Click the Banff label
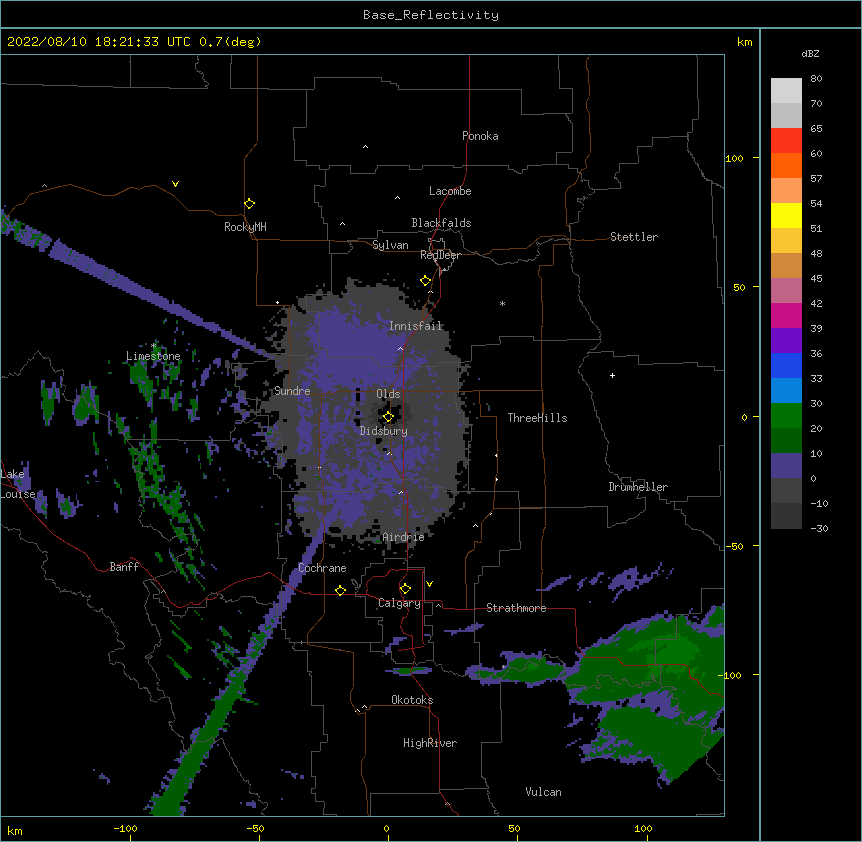 coord(124,567)
